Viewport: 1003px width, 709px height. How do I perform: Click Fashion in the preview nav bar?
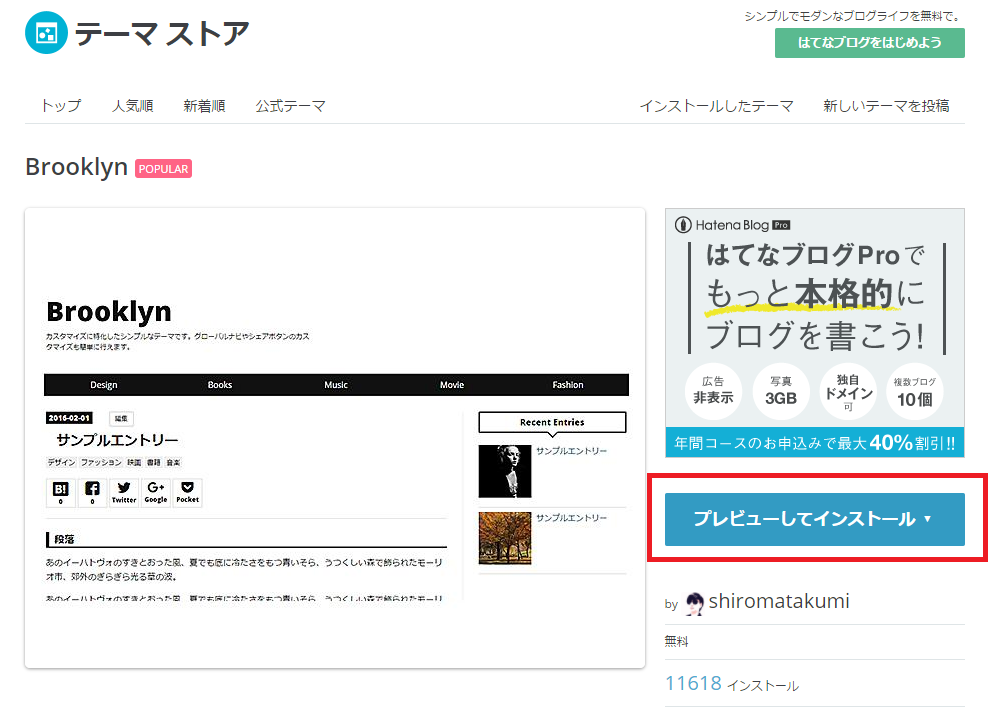coord(568,385)
